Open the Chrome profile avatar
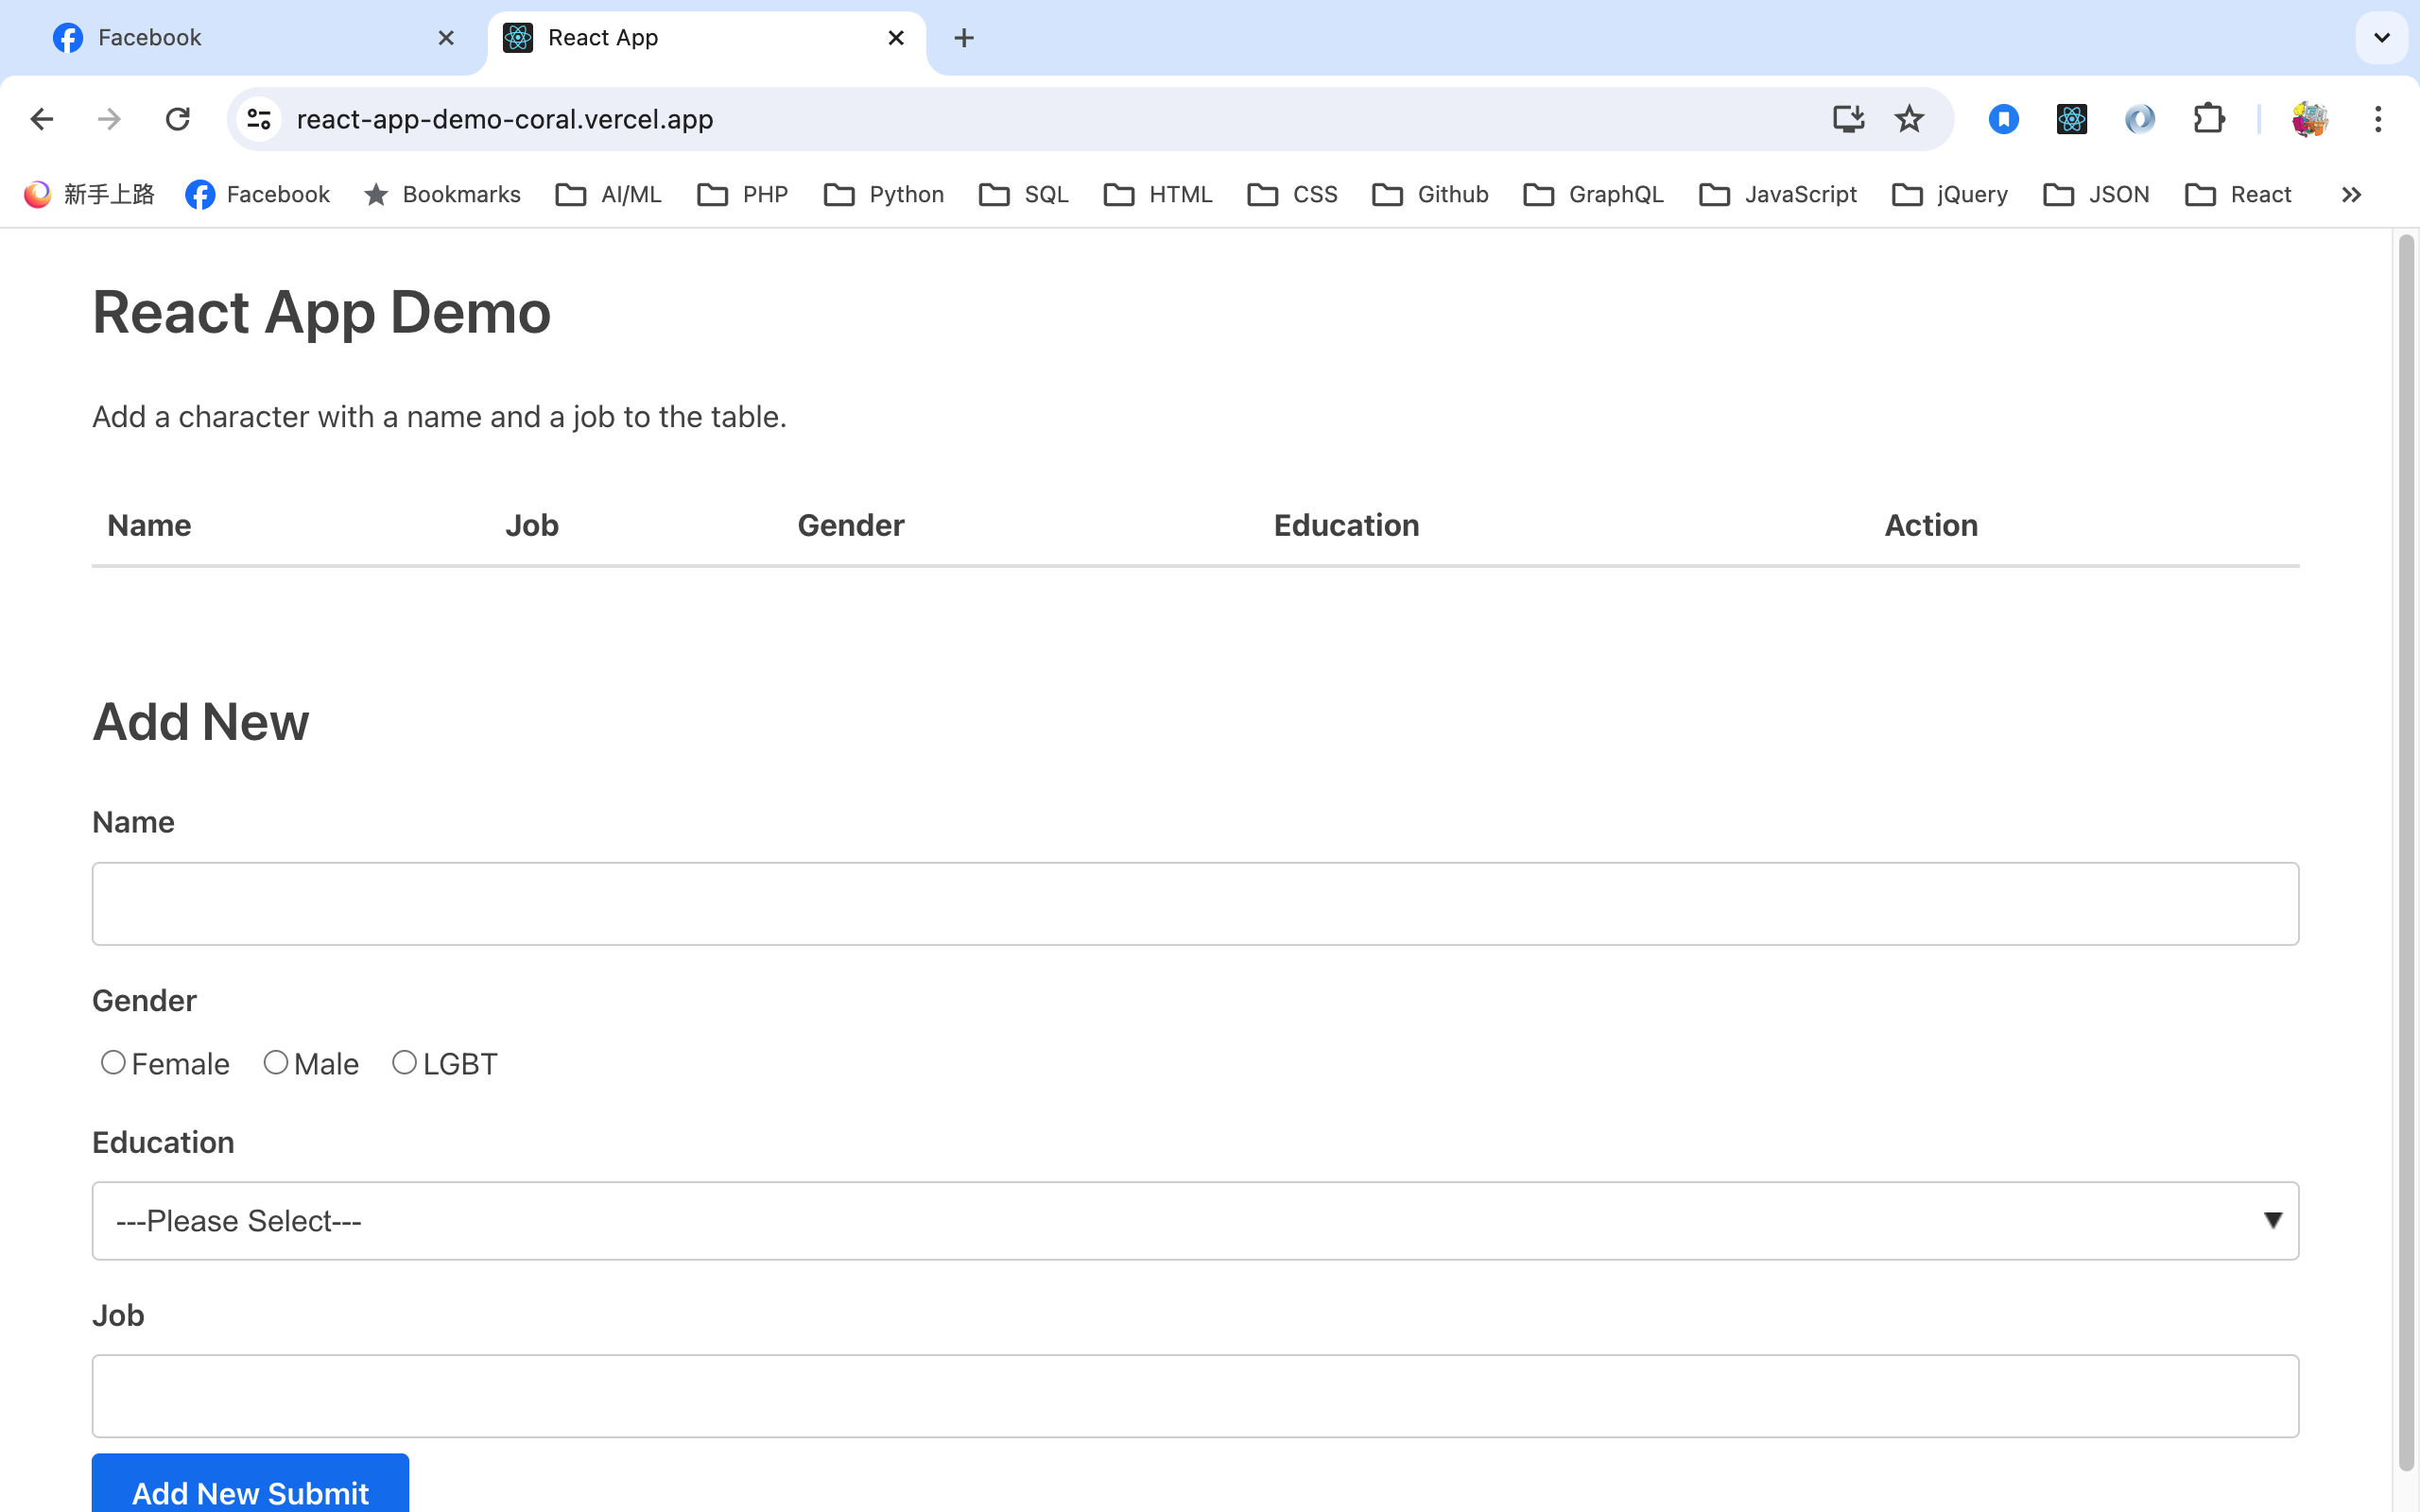 [x=2310, y=119]
